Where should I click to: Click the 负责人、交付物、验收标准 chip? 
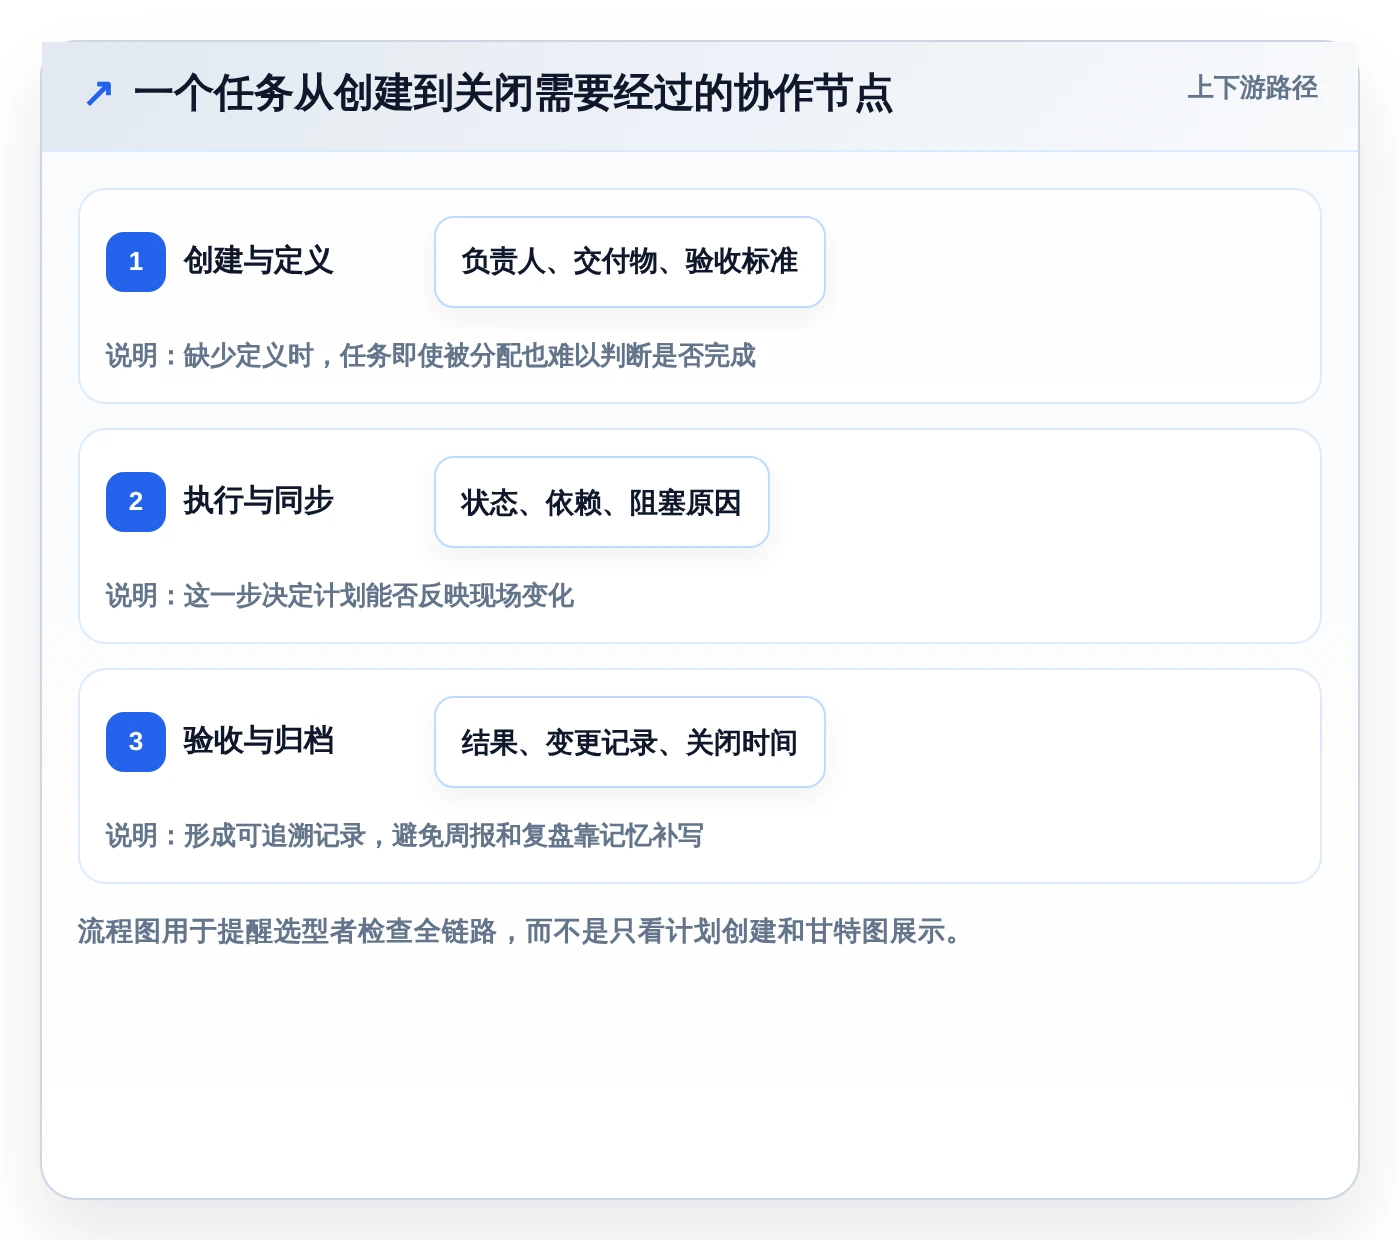click(x=630, y=262)
